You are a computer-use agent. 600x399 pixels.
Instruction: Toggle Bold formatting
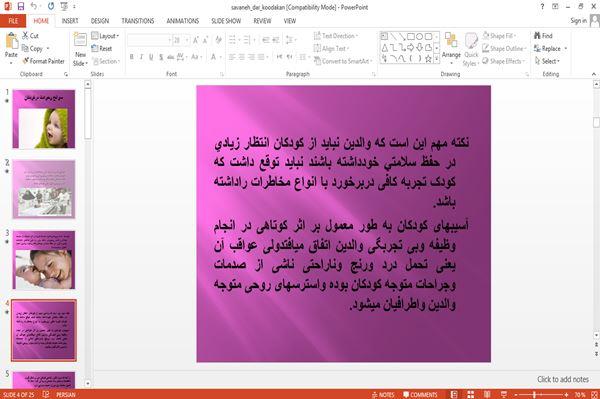(132, 57)
